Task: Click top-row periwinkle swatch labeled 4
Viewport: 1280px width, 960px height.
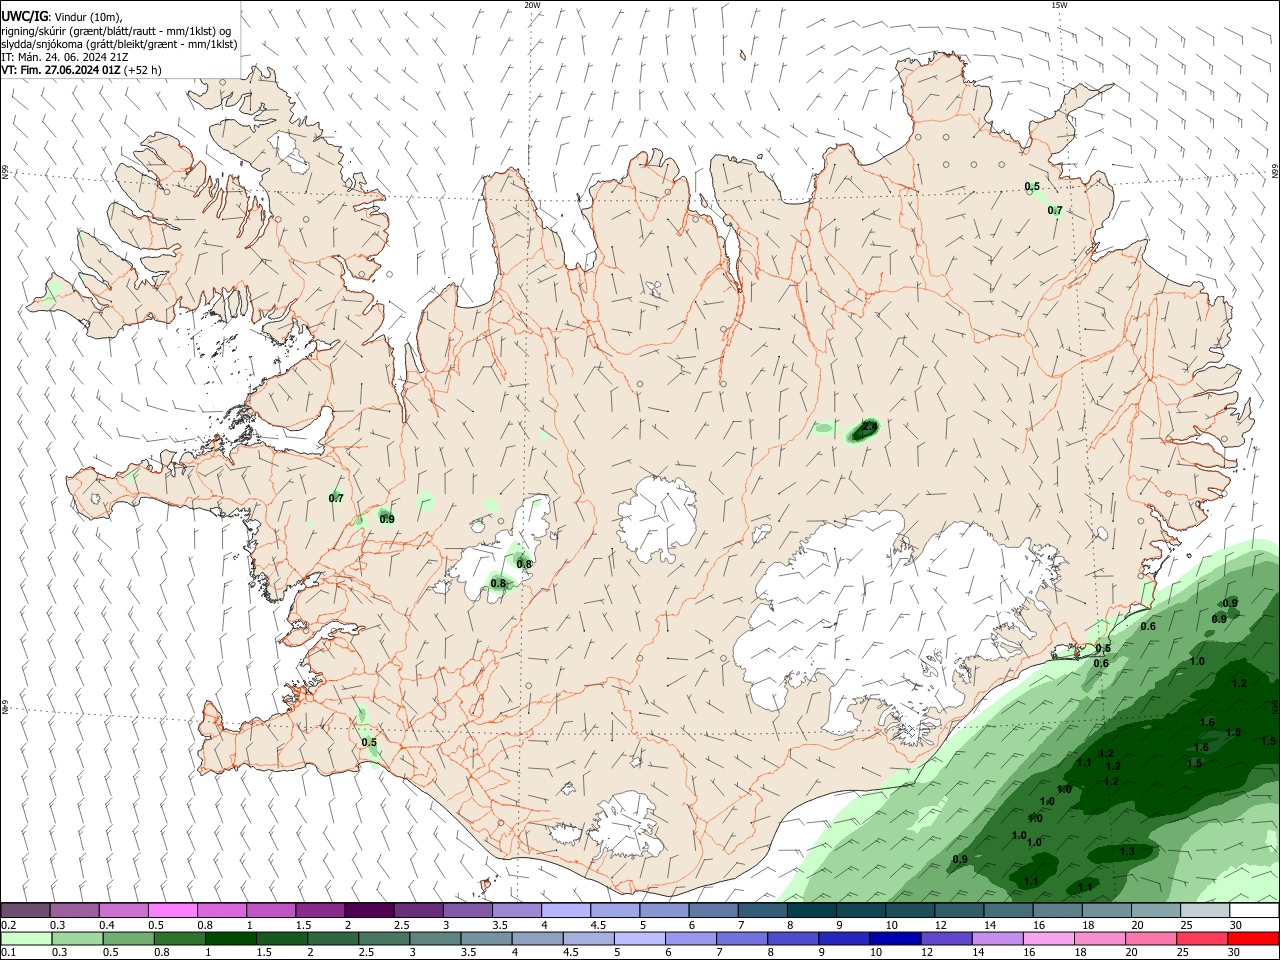Action: click(566, 910)
